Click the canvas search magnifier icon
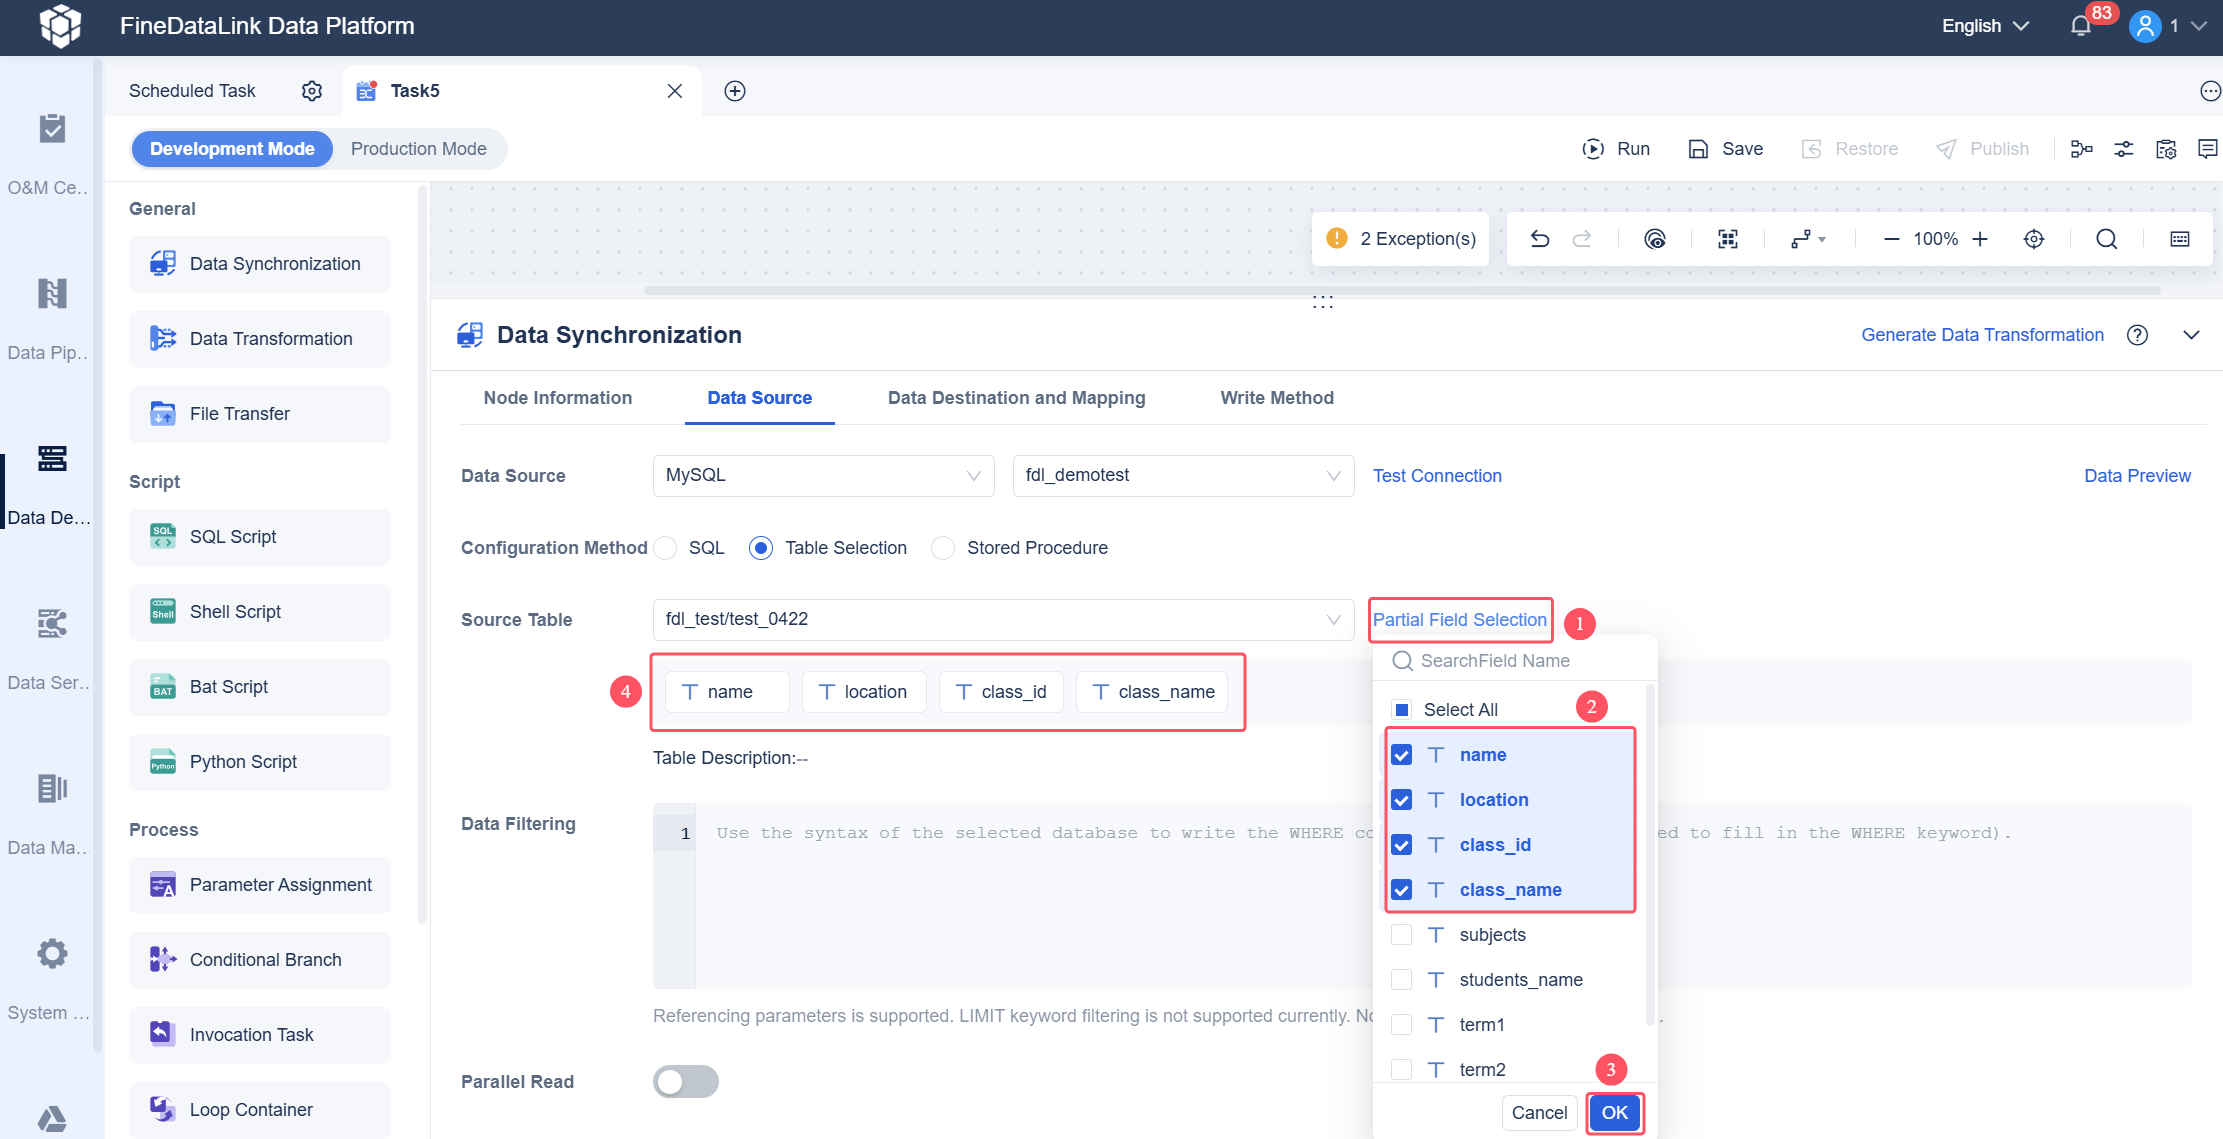This screenshot has height=1139, width=2223. [x=2107, y=239]
